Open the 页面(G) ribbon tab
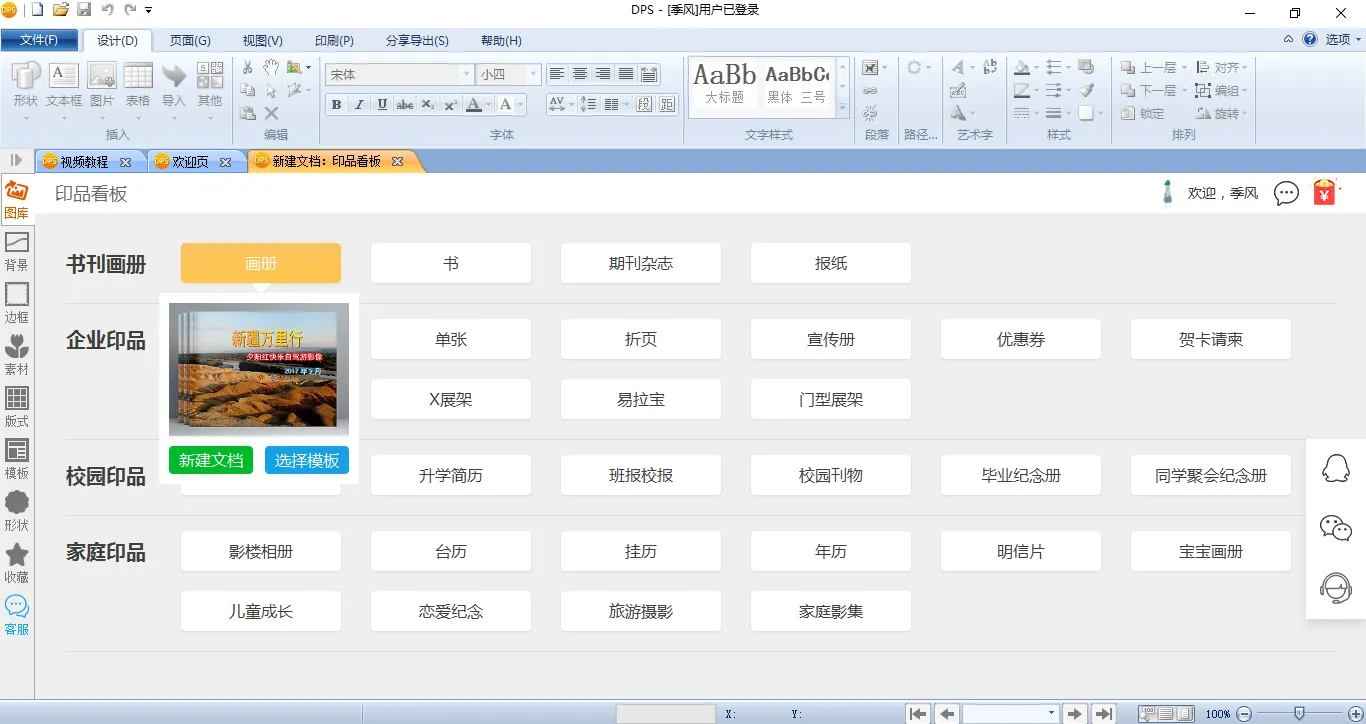The width and height of the screenshot is (1366, 724). [x=190, y=41]
